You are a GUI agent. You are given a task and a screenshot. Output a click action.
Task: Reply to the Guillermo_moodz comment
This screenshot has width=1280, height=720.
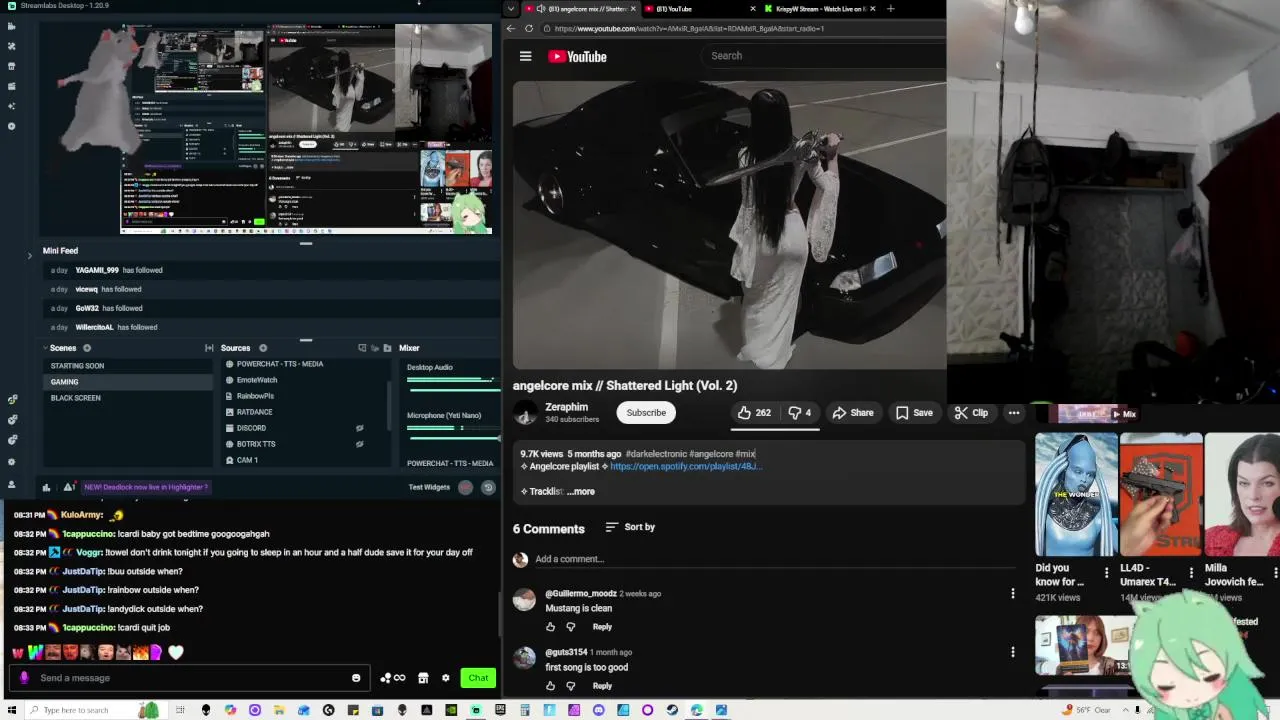[x=602, y=627]
